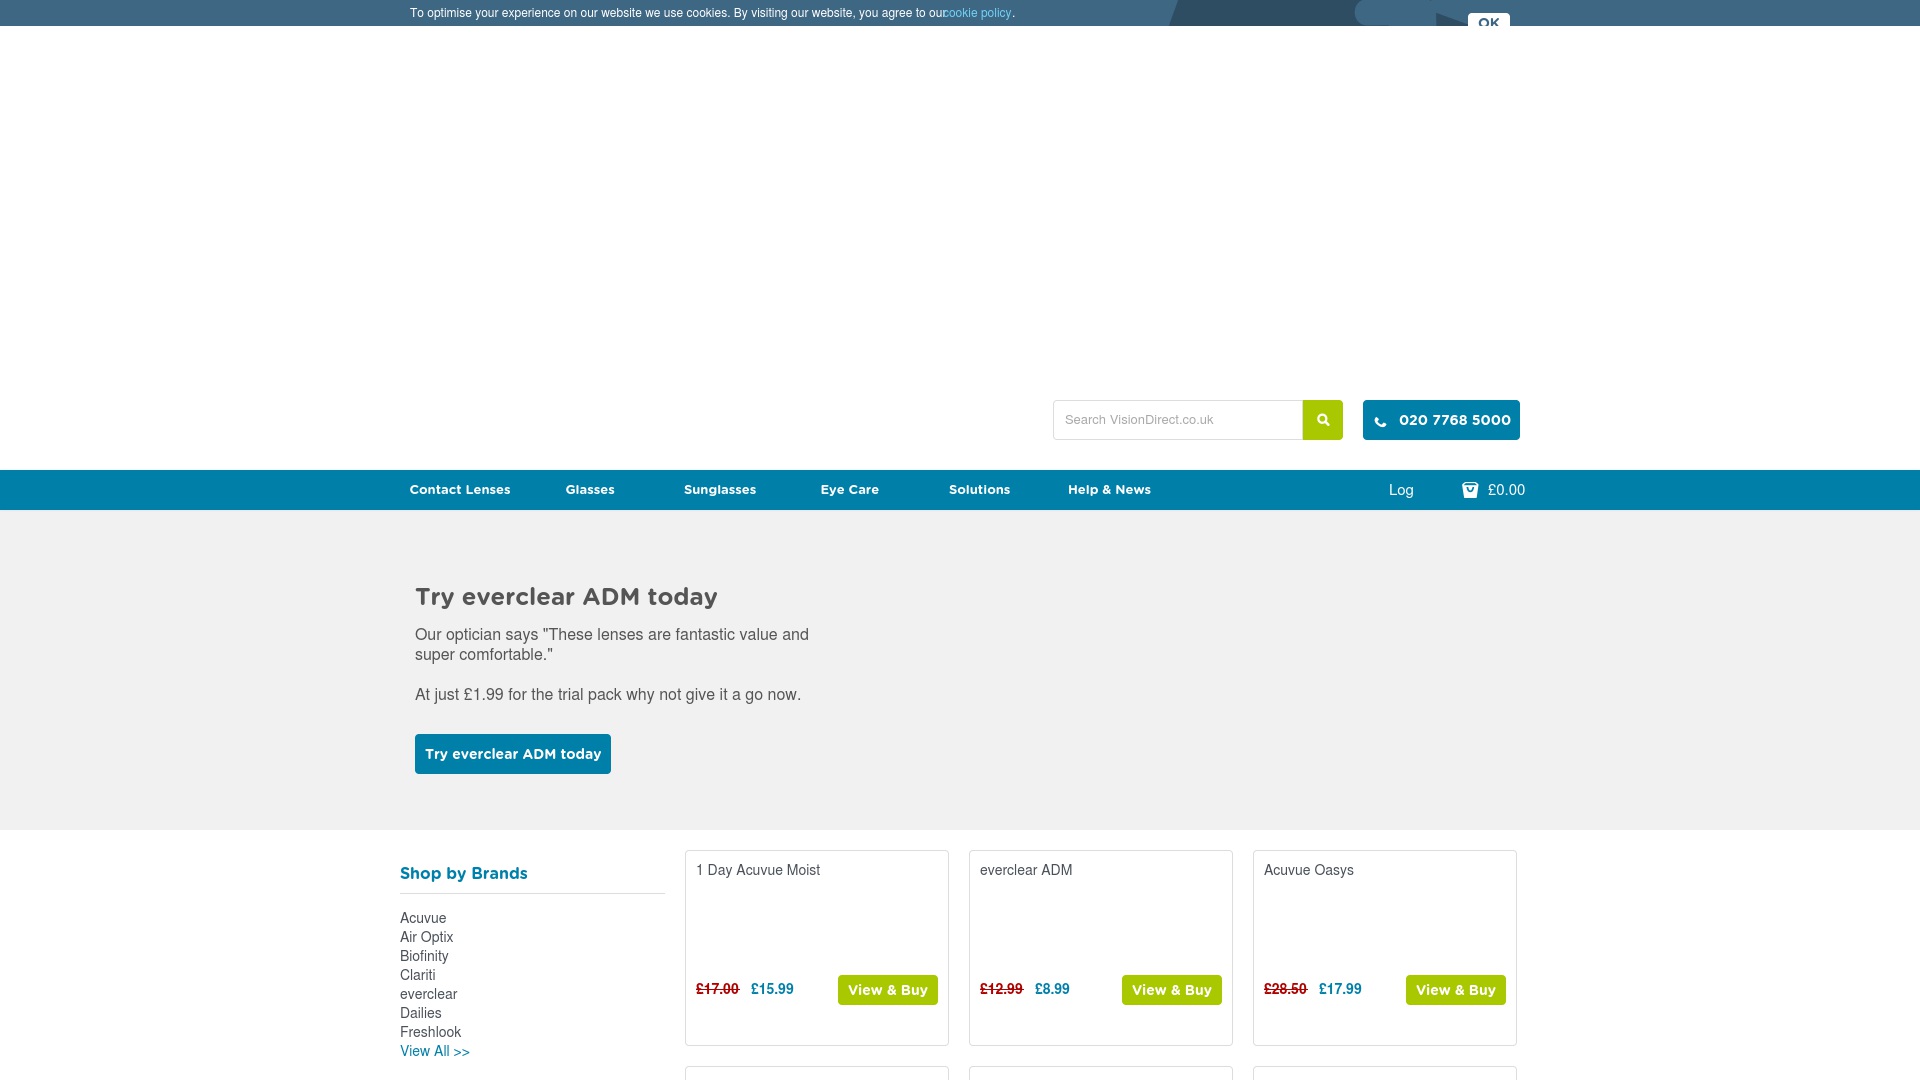This screenshot has width=1920, height=1080.
Task: Open the Contact Lenses menu
Action: coord(460,490)
